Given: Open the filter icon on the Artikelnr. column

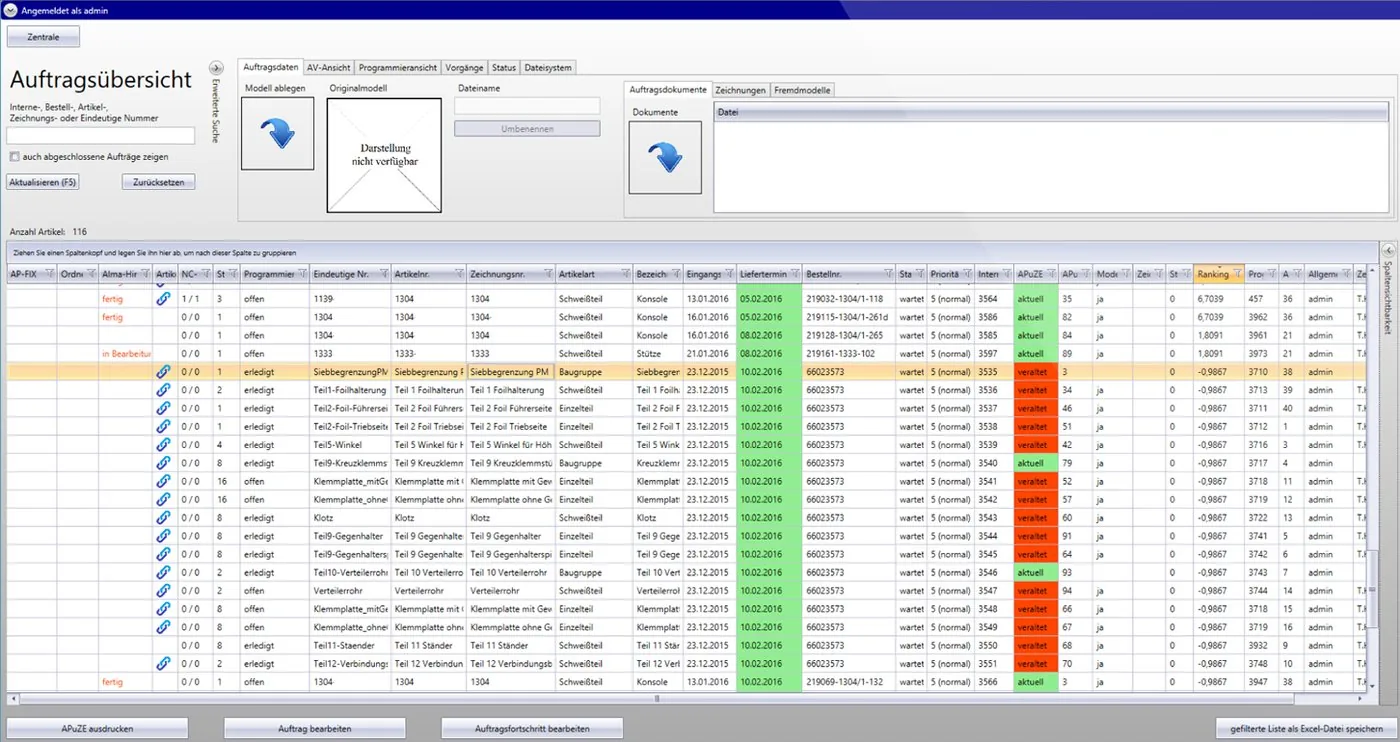Looking at the screenshot, I should click(x=459, y=274).
